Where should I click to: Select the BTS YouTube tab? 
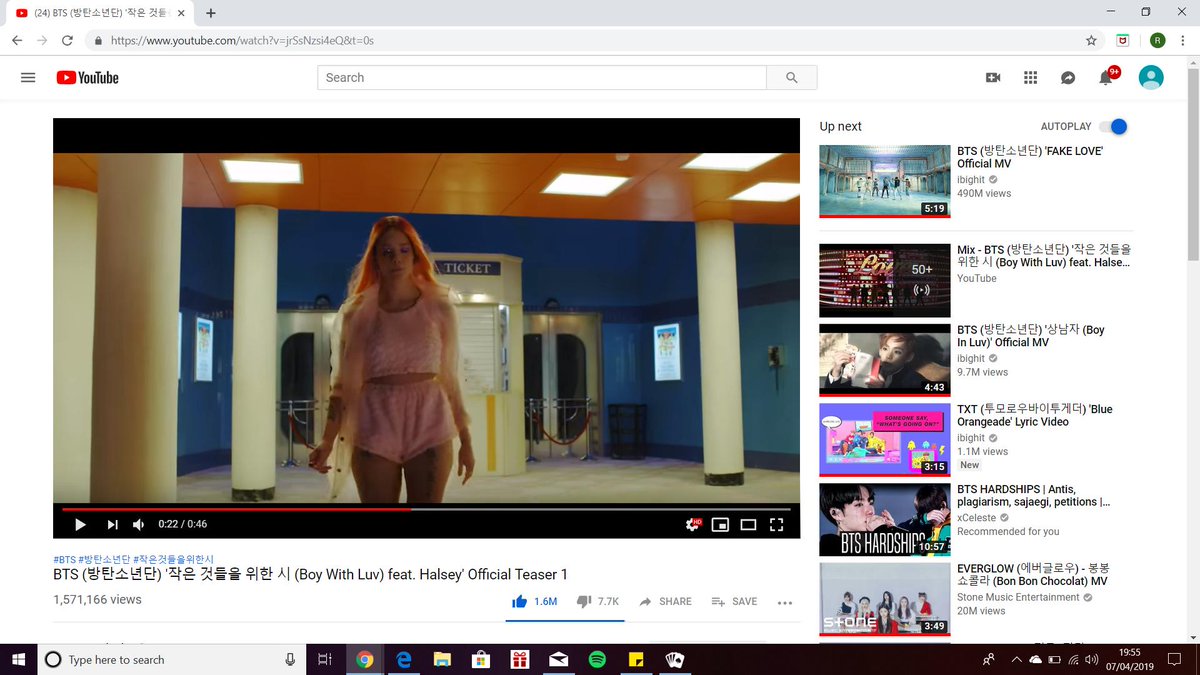click(100, 13)
